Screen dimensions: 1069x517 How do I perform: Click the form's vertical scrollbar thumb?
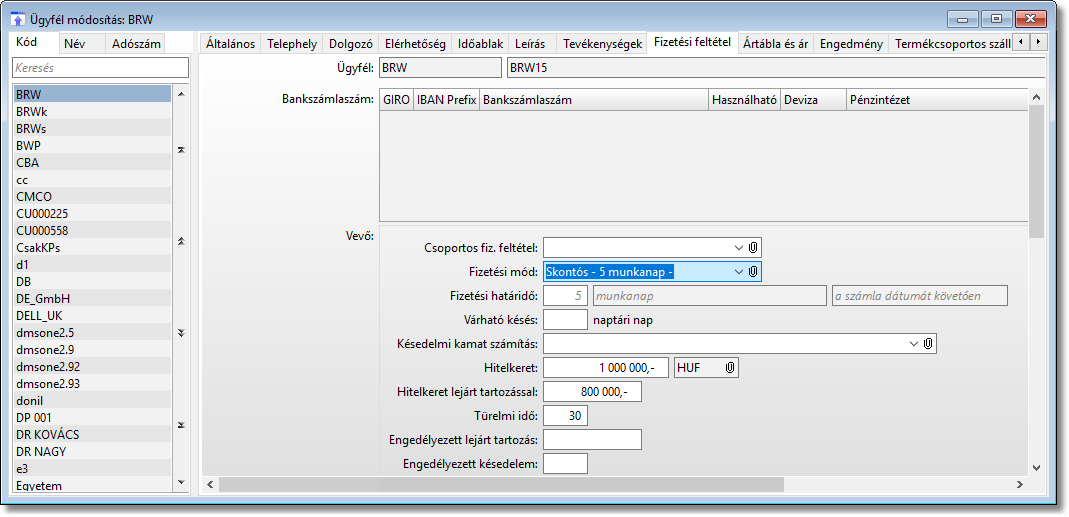[1036, 171]
